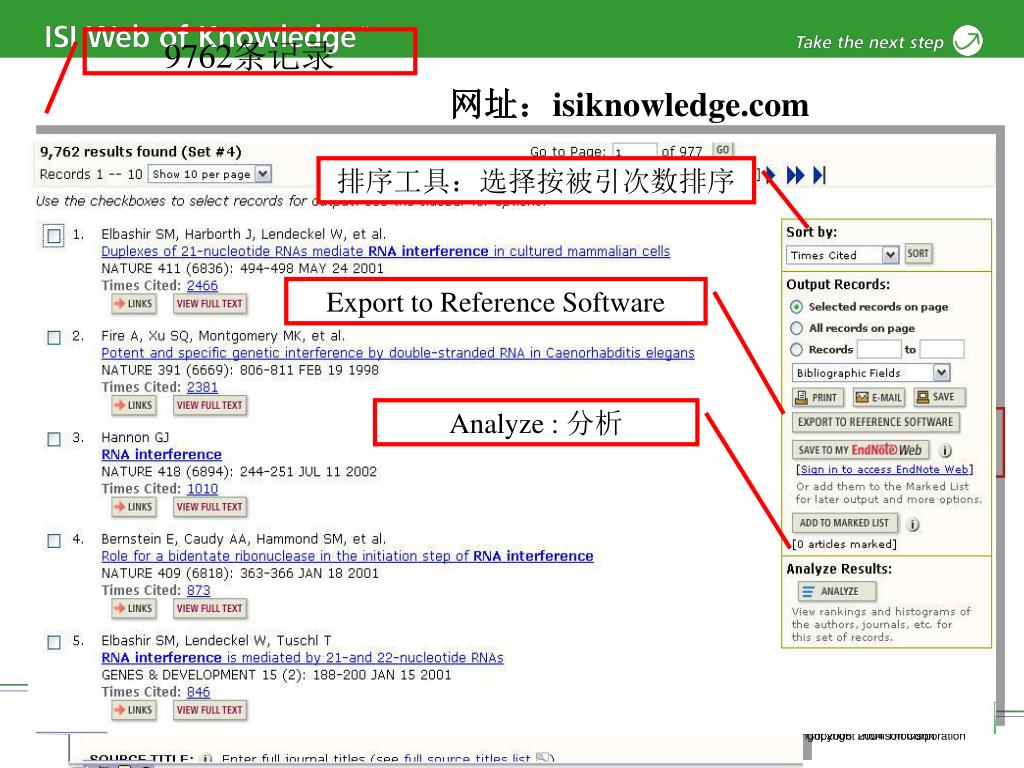Open Role for a bidentate ribonuclease article
This screenshot has height=768, width=1024.
tap(347, 556)
